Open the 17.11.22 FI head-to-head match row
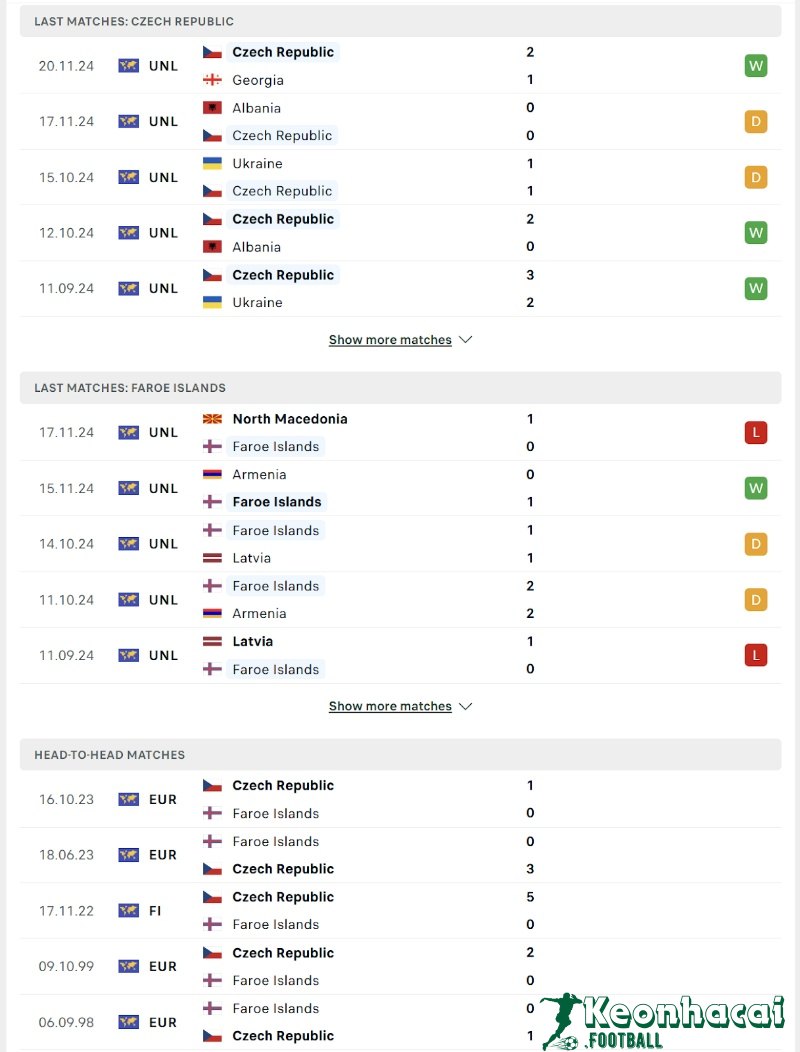The image size is (800, 1052). pos(400,911)
